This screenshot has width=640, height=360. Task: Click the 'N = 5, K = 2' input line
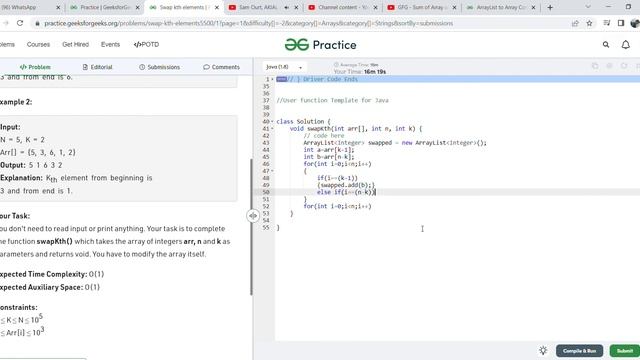[22, 140]
